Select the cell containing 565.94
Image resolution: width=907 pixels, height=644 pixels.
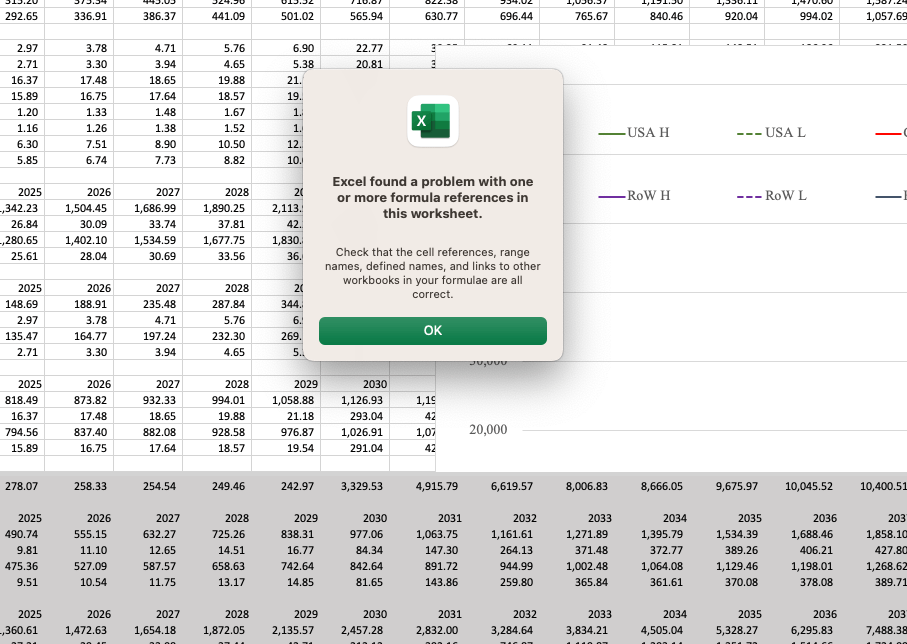[x=355, y=16]
